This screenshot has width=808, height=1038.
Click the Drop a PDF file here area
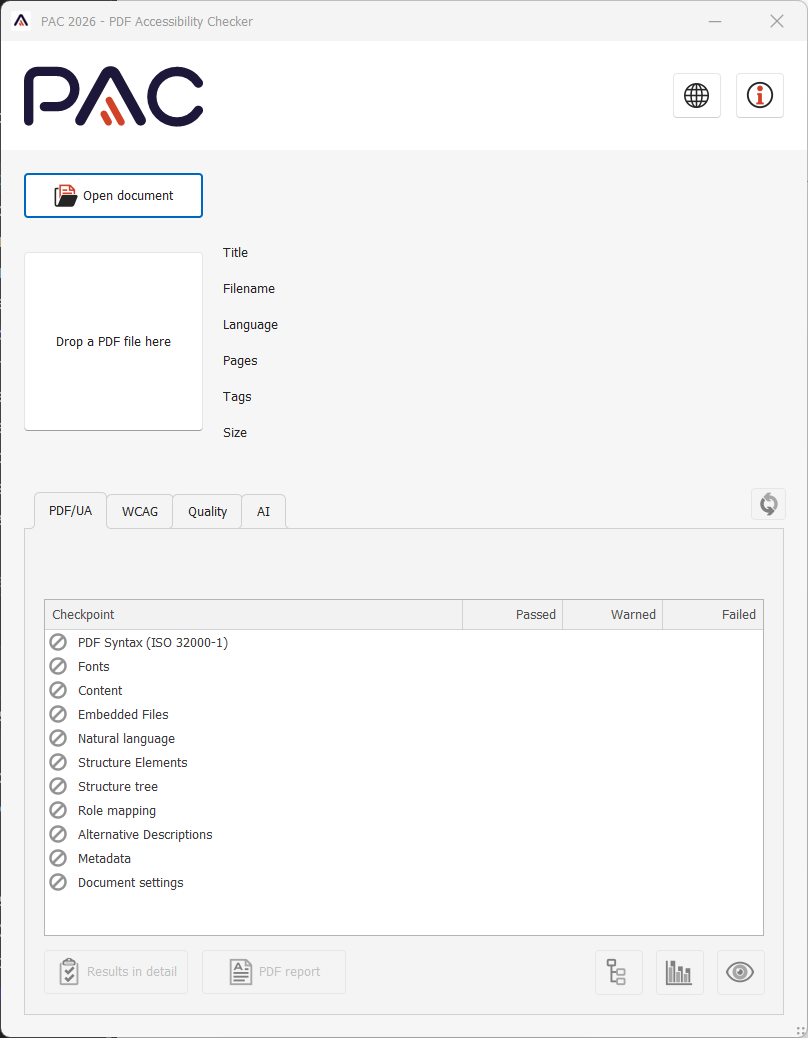click(113, 341)
